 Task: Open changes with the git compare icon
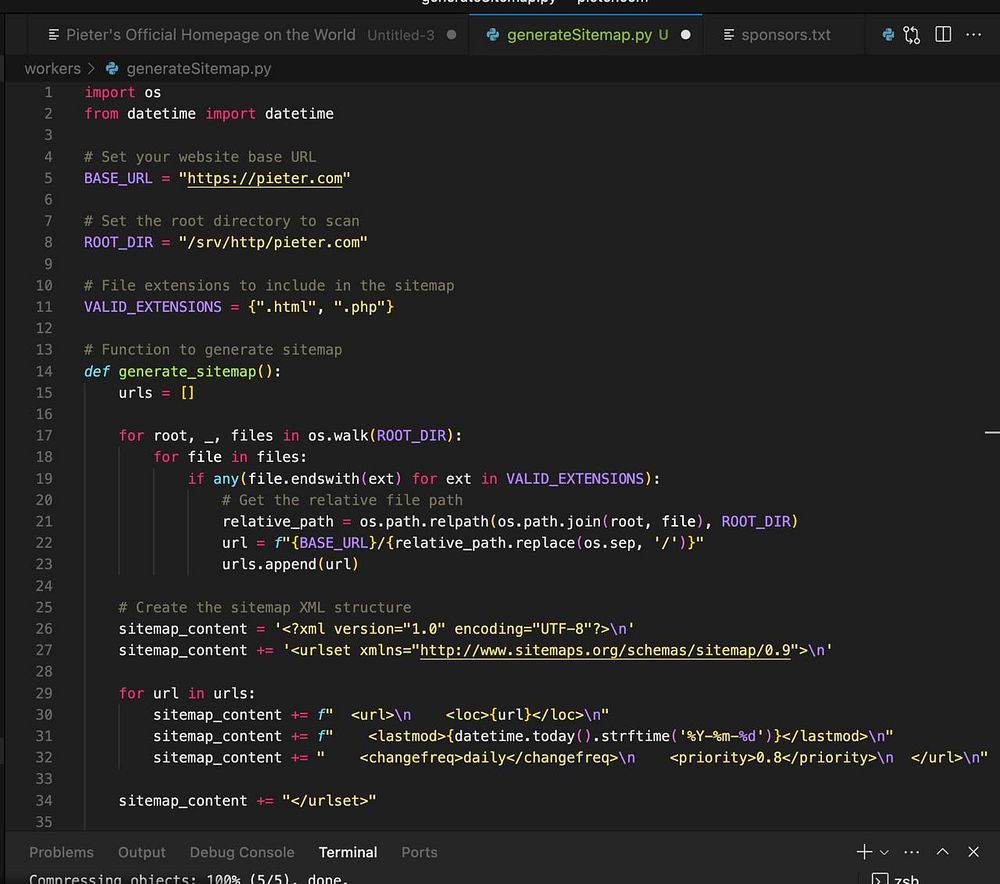tap(911, 35)
